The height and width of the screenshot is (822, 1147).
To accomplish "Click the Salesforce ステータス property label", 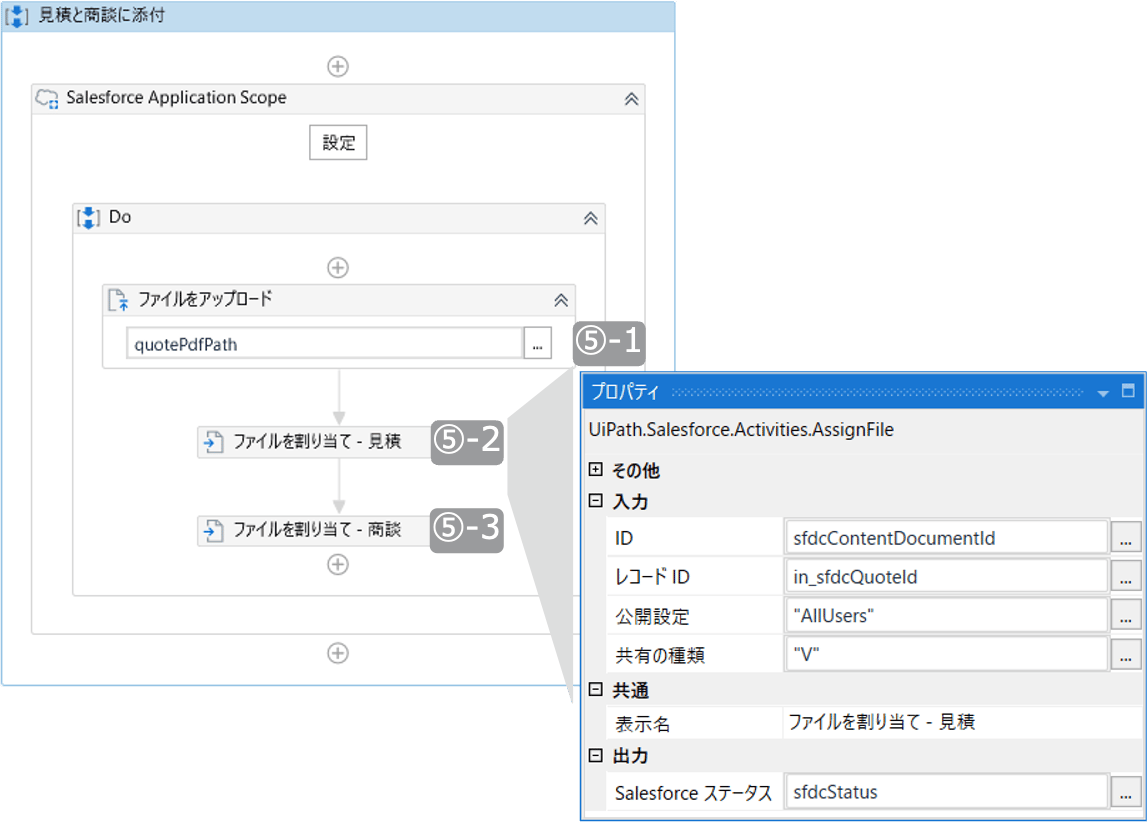I will click(693, 793).
